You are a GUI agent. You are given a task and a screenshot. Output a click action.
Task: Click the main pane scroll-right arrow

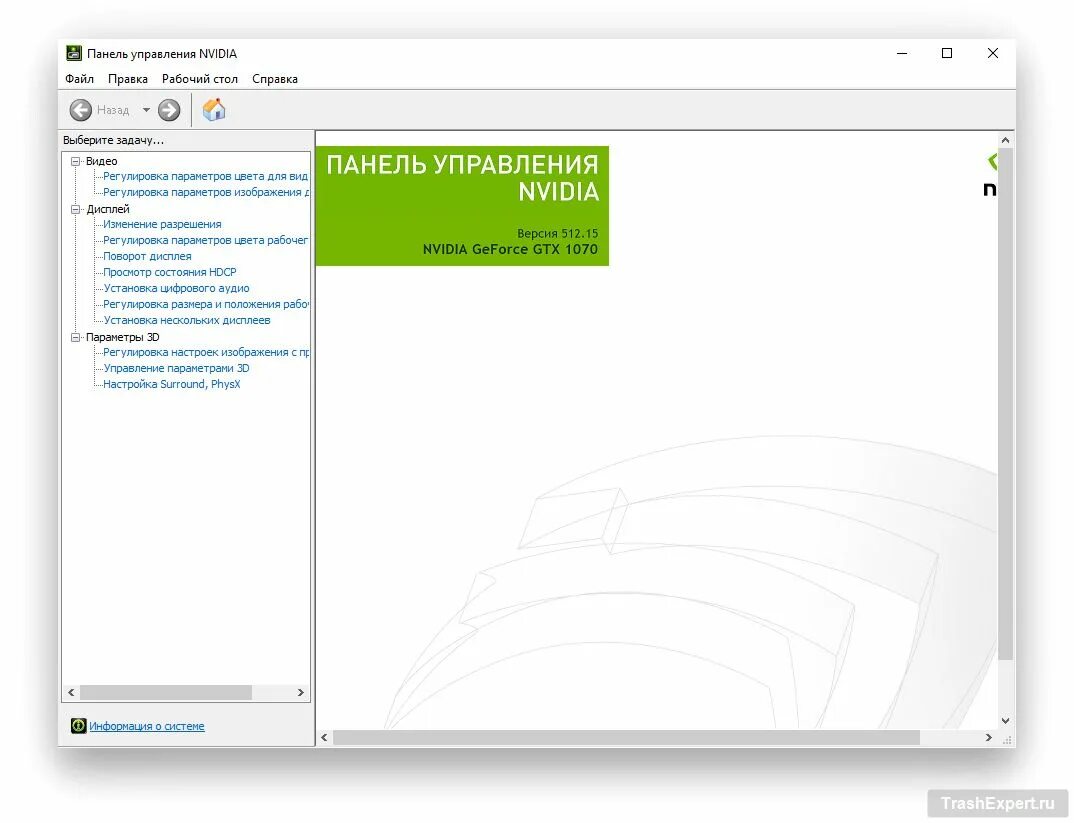988,737
